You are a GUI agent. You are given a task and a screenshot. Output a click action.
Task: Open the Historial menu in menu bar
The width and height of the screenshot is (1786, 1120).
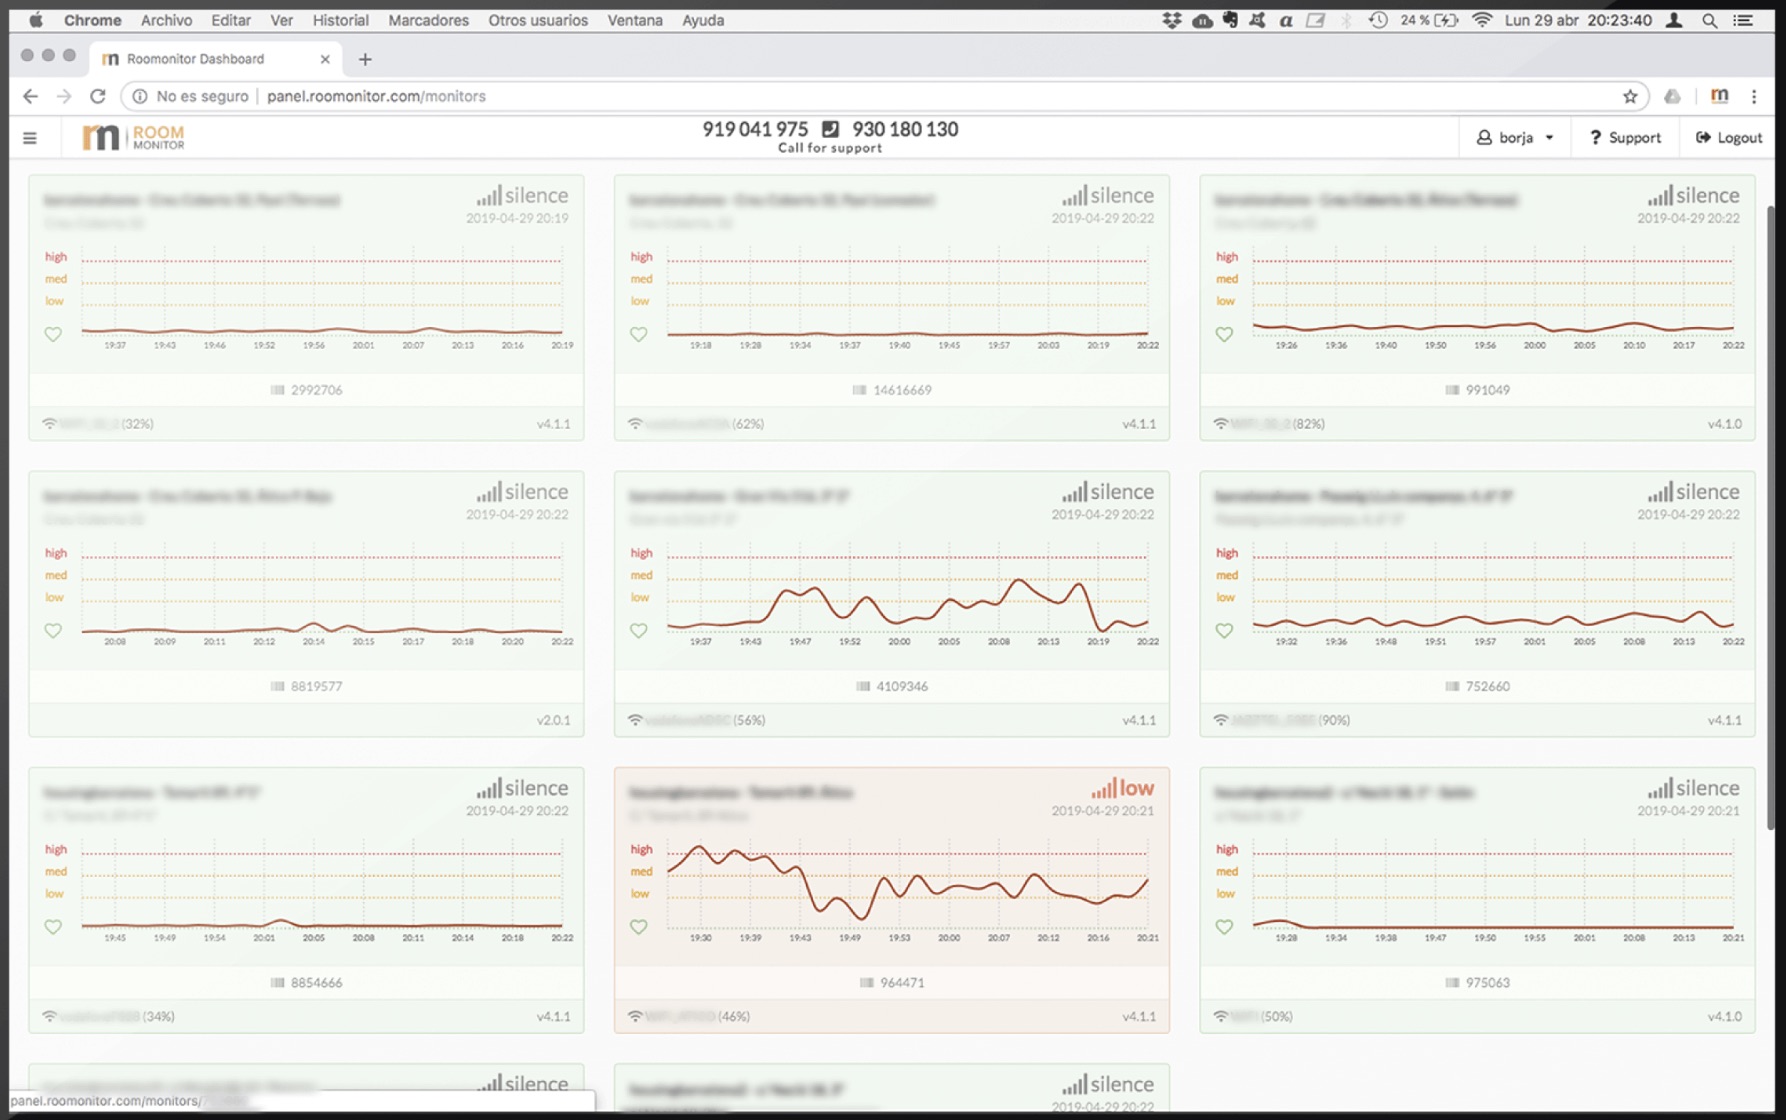[340, 20]
